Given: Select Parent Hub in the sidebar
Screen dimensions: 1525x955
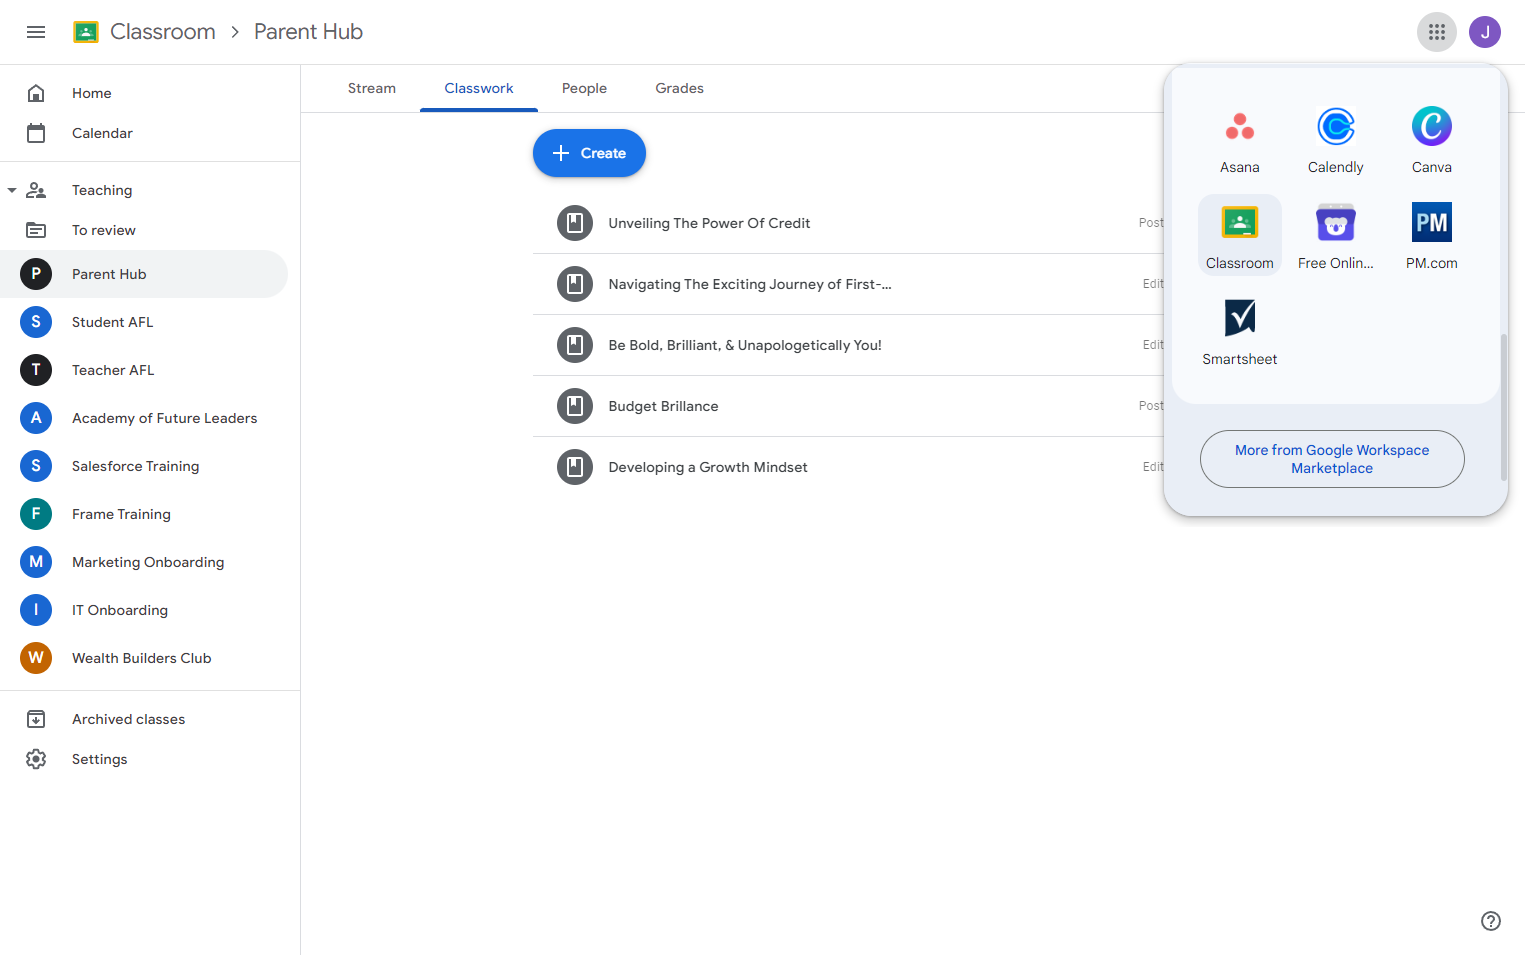Looking at the screenshot, I should 144,274.
